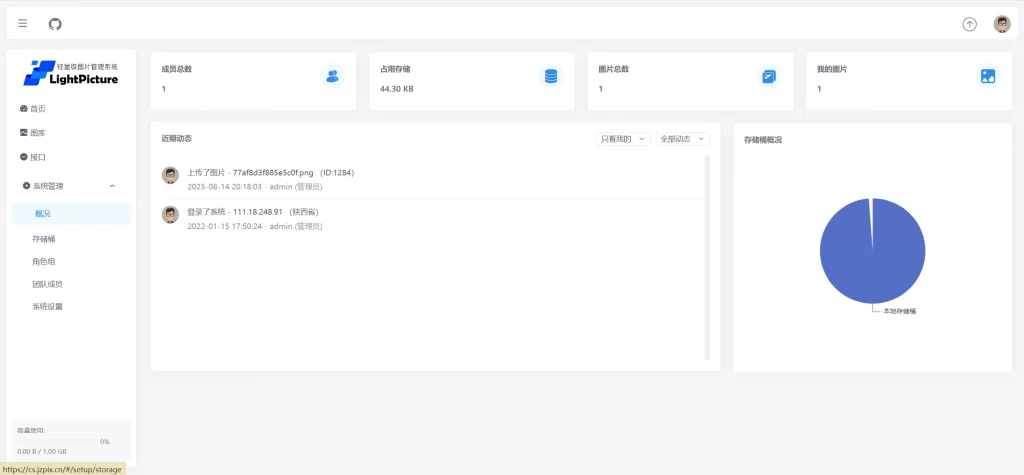The image size is (1024, 475).
Task: Open the 全部动态 filter dropdown
Action: tap(683, 139)
